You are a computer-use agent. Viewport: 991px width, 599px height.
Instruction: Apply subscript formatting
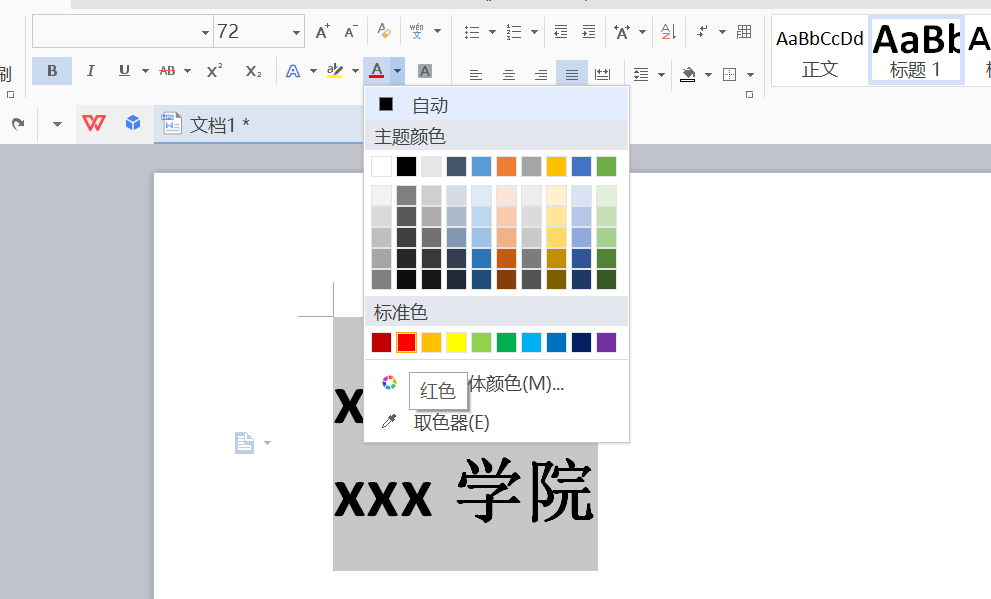pyautogui.click(x=251, y=71)
